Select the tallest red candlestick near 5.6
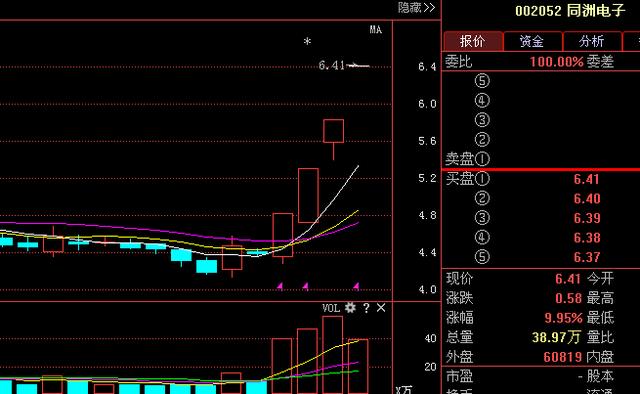Screen dimensions: 640x394 (x=333, y=131)
